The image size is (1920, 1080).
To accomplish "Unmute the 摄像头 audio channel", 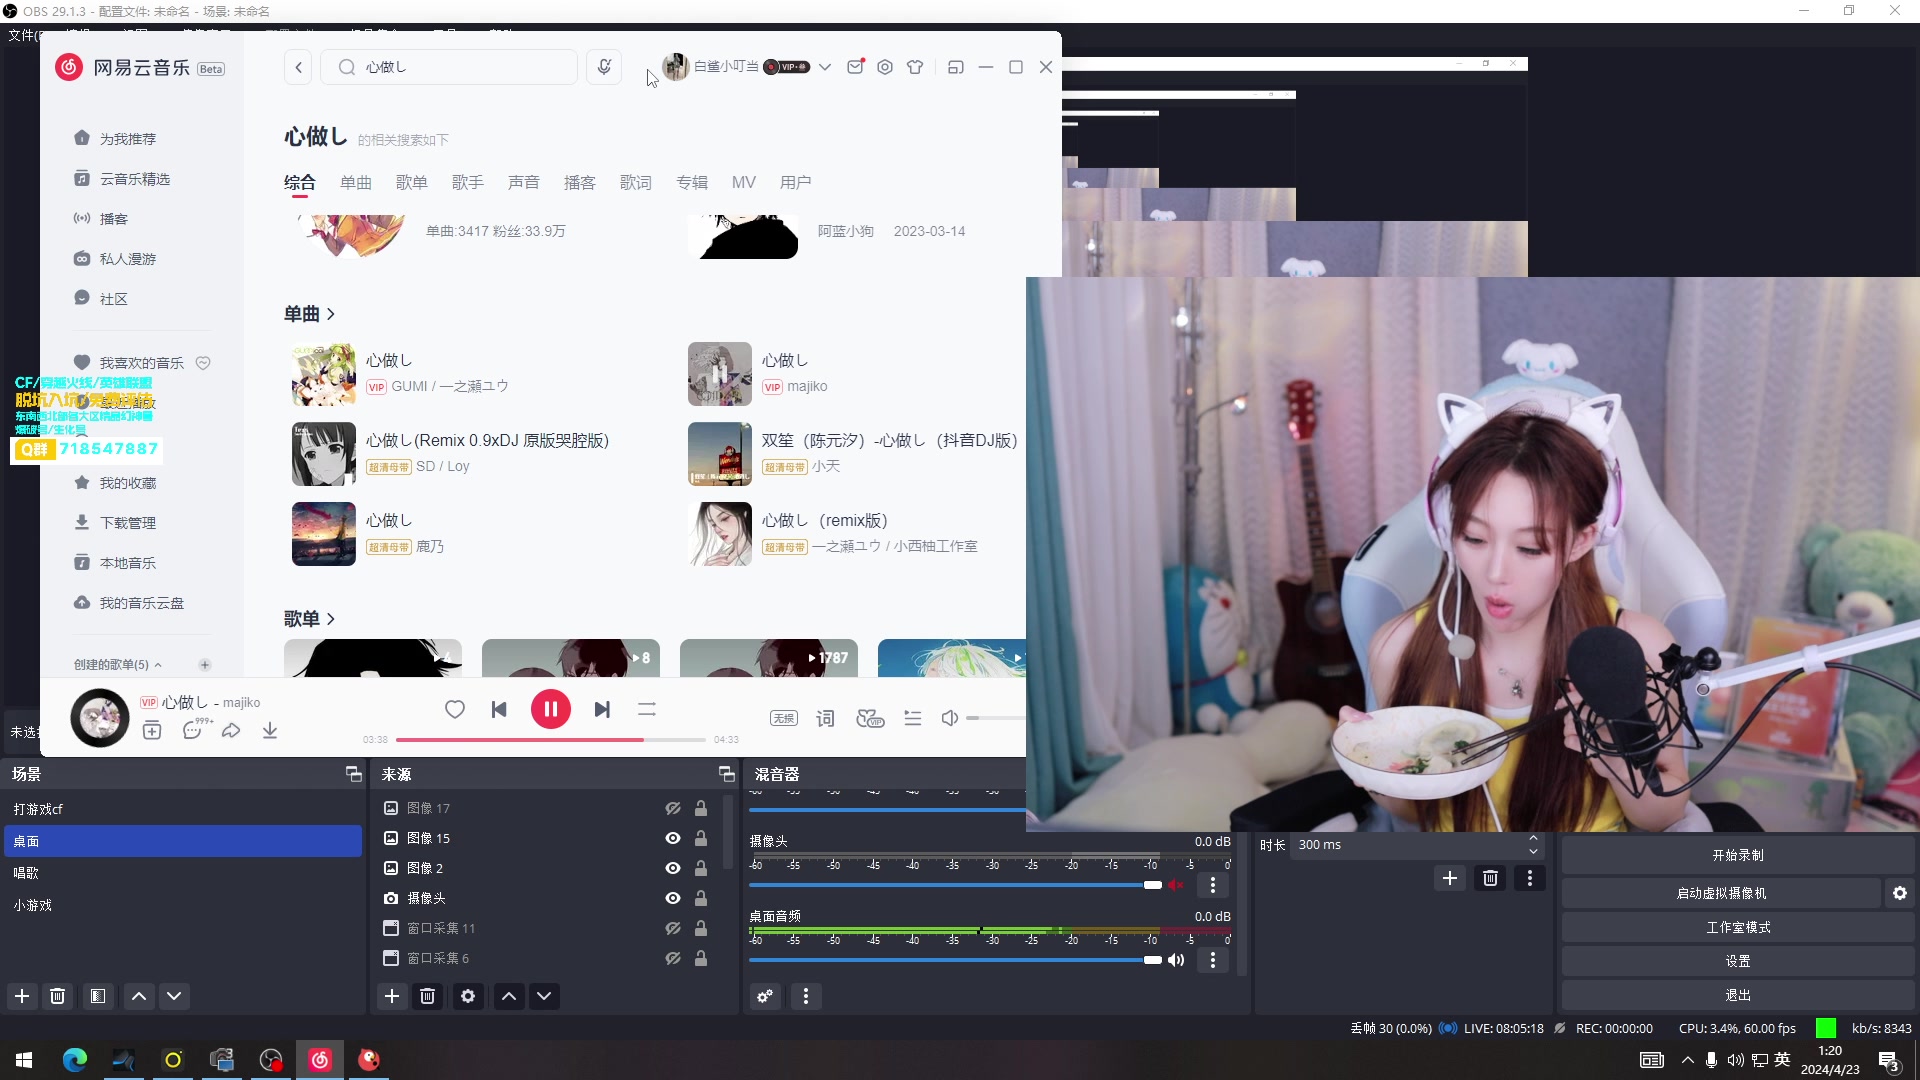I will (1176, 885).
